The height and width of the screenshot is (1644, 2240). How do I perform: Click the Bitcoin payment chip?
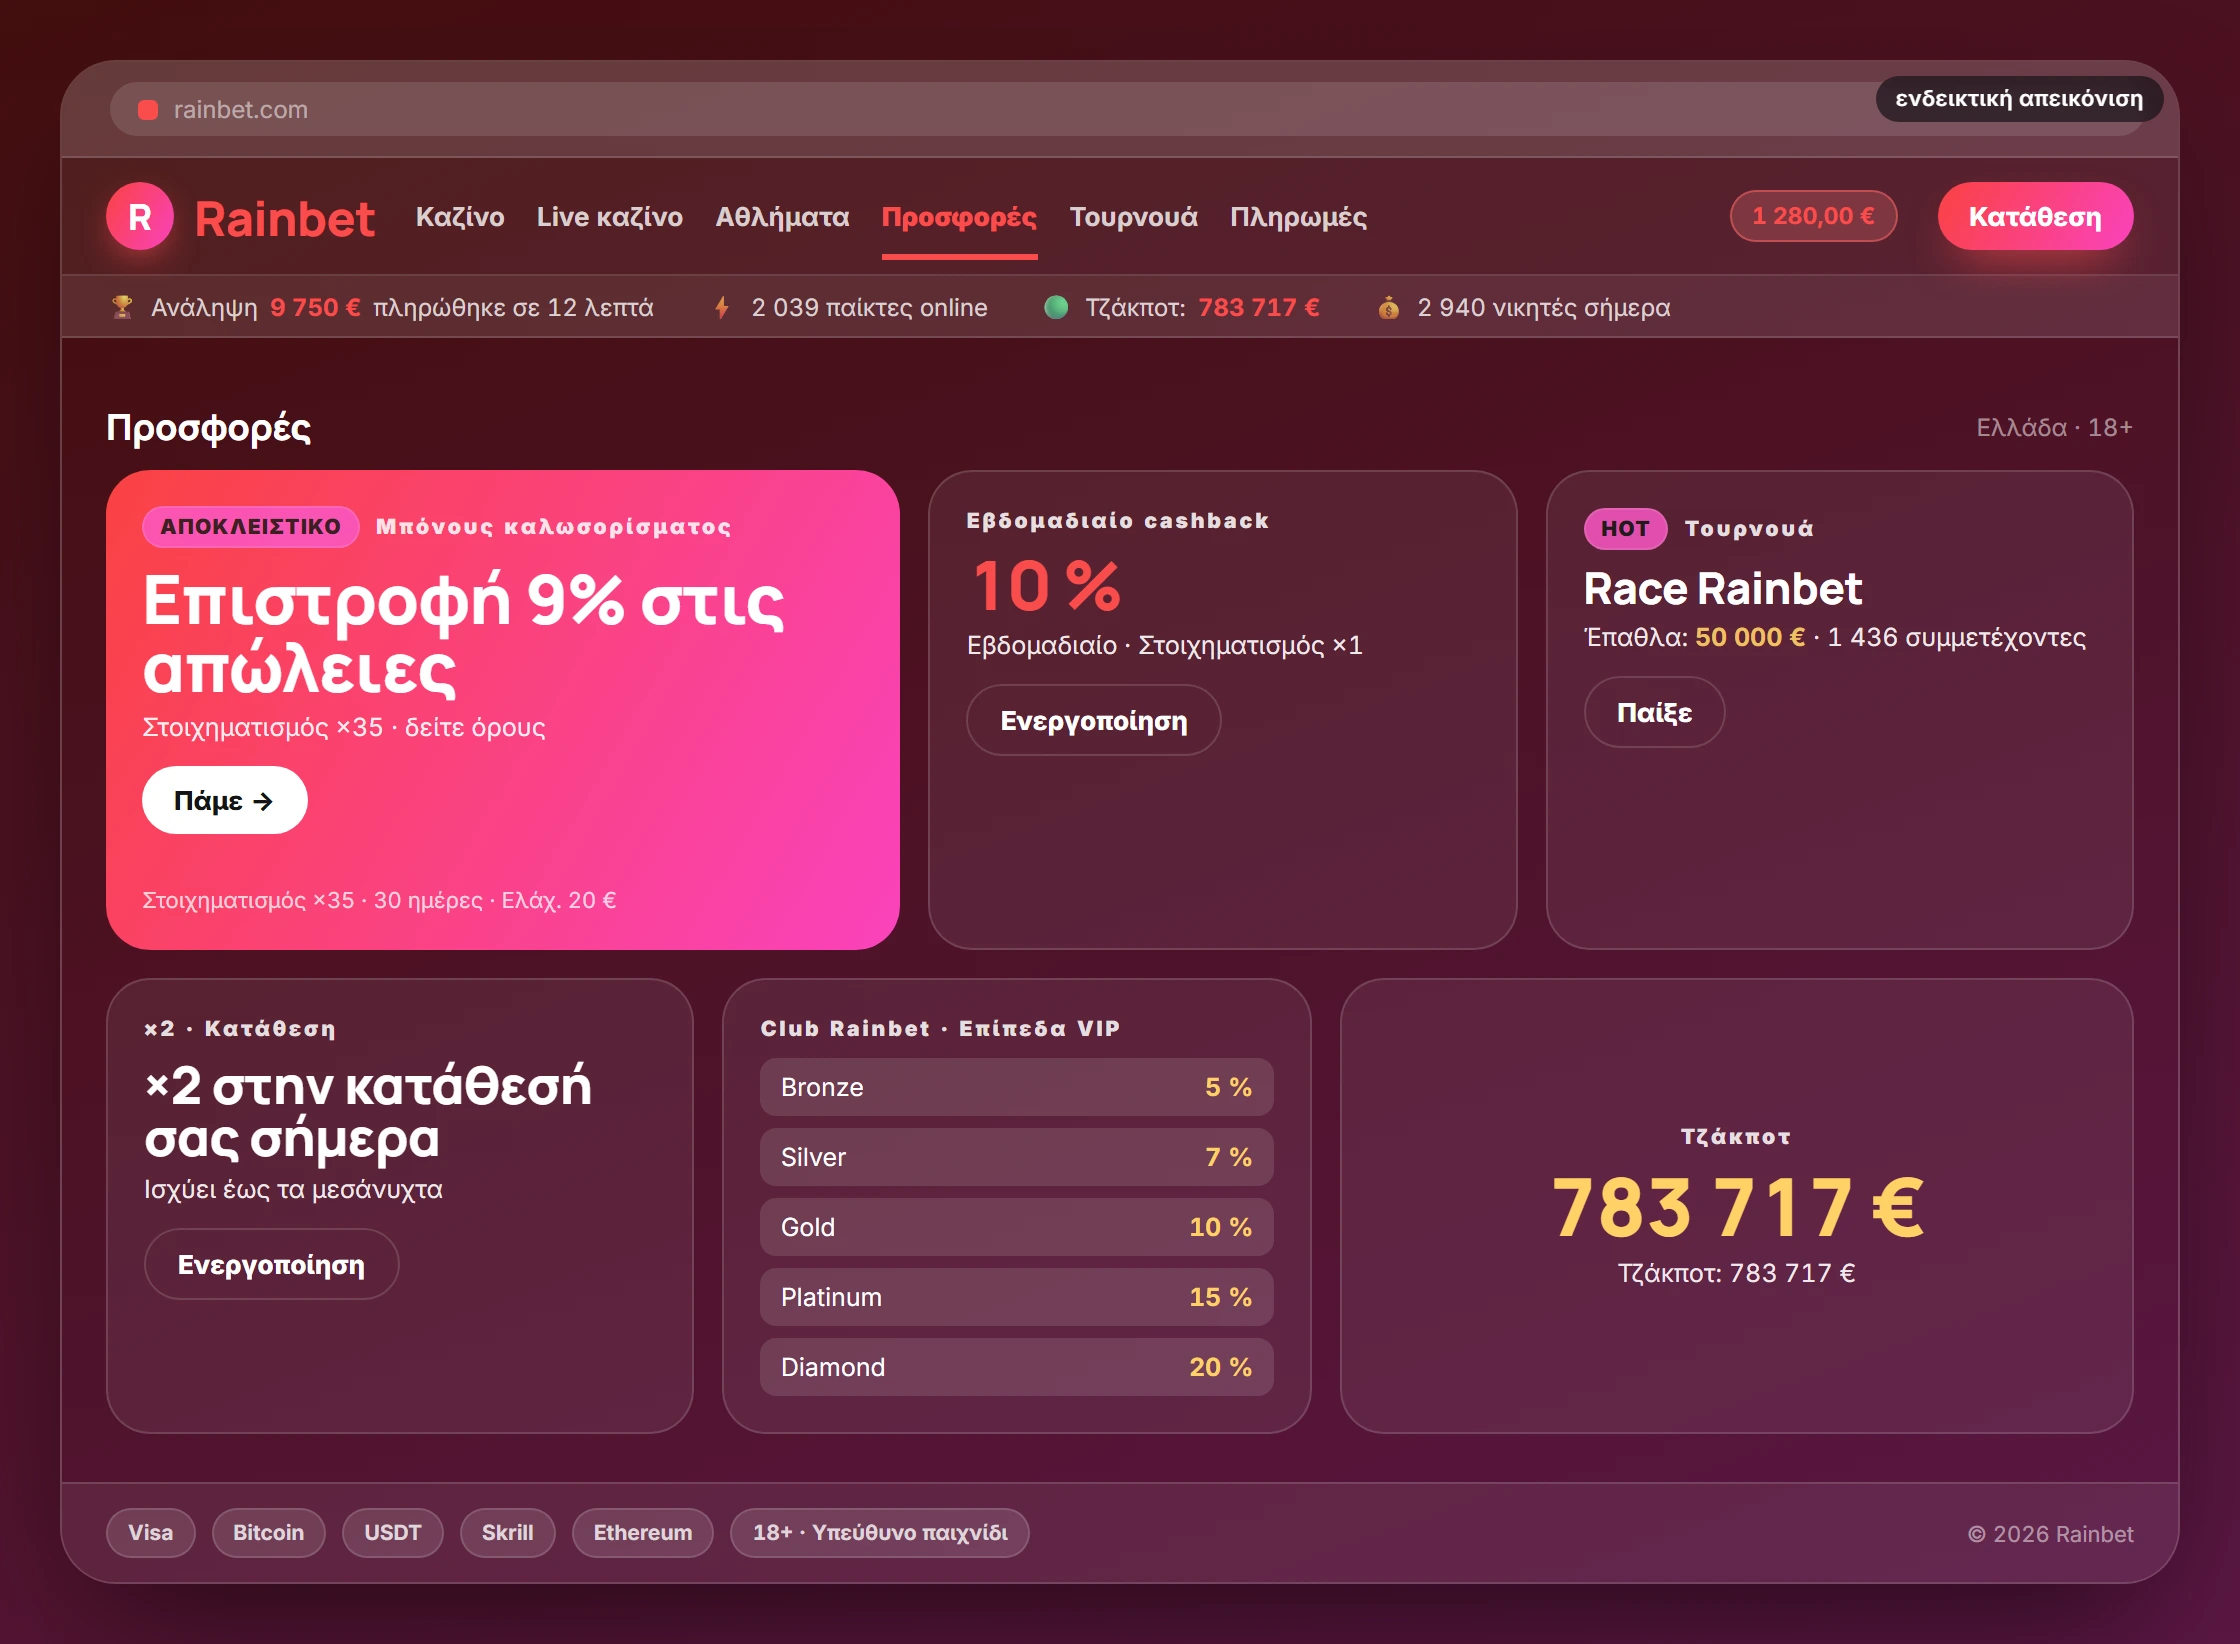[268, 1532]
